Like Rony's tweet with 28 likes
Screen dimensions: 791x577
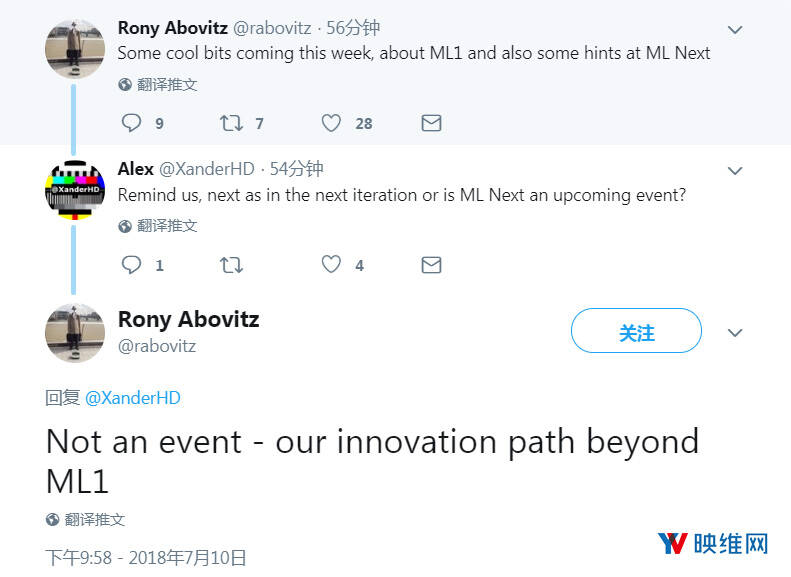pyautogui.click(x=332, y=123)
